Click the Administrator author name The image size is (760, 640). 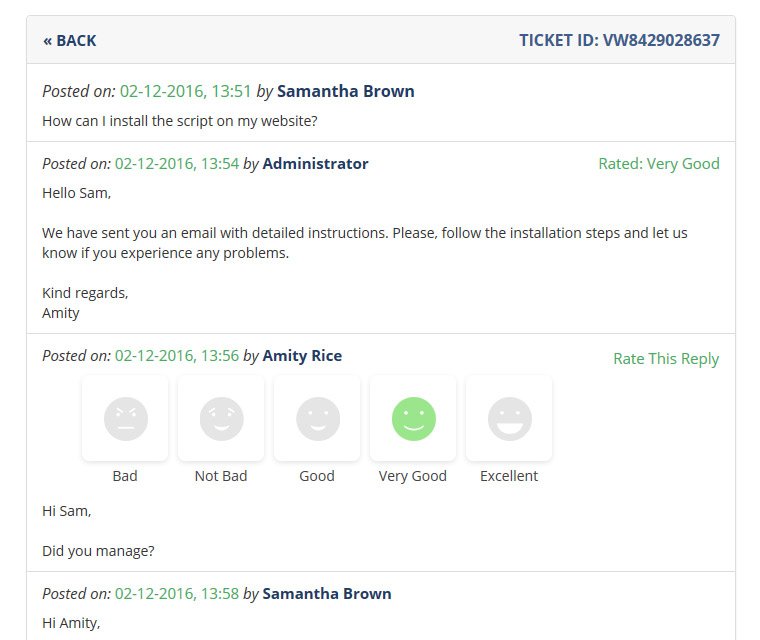coord(315,164)
